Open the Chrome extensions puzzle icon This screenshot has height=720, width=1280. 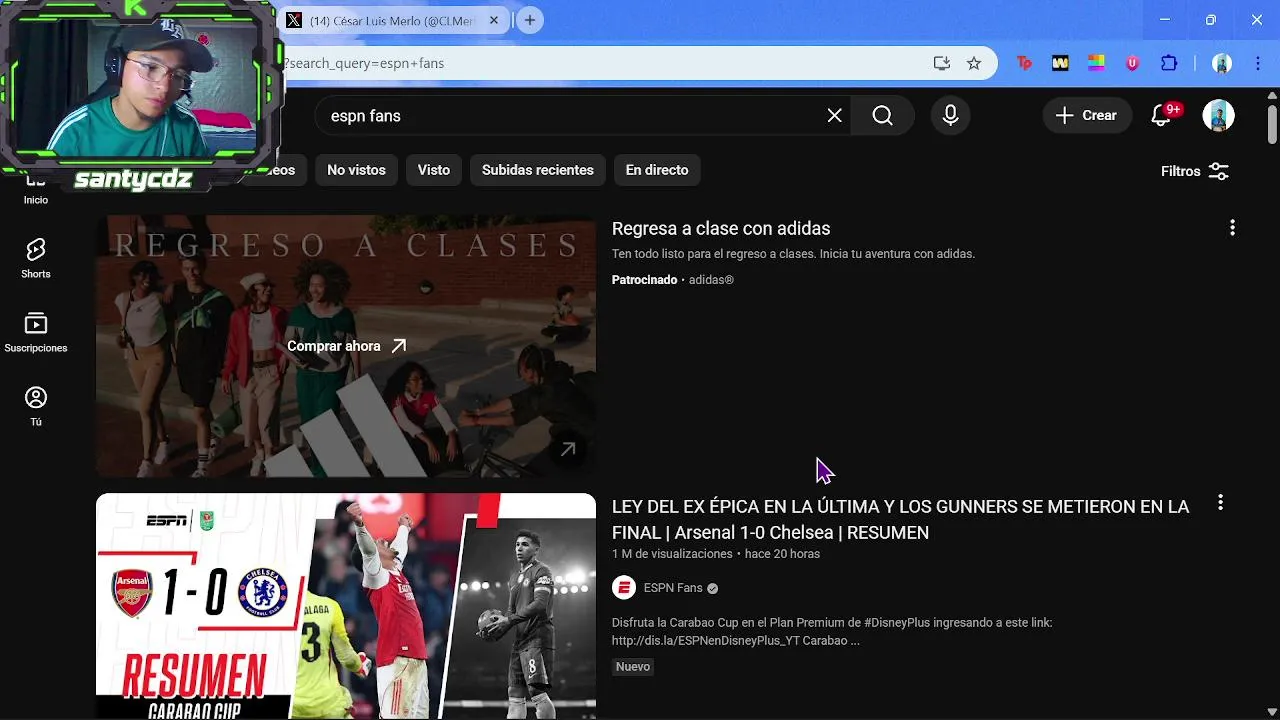tap(1169, 63)
